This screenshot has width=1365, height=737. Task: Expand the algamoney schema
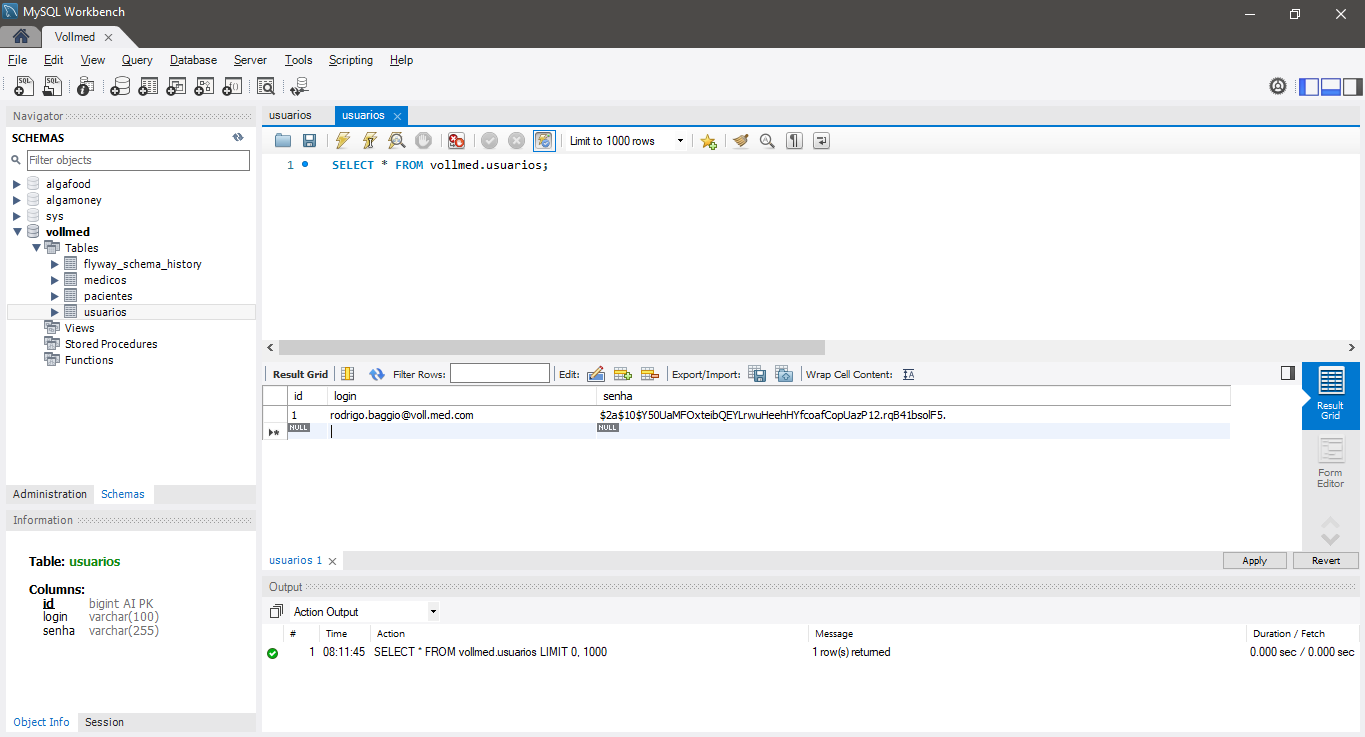pos(17,200)
